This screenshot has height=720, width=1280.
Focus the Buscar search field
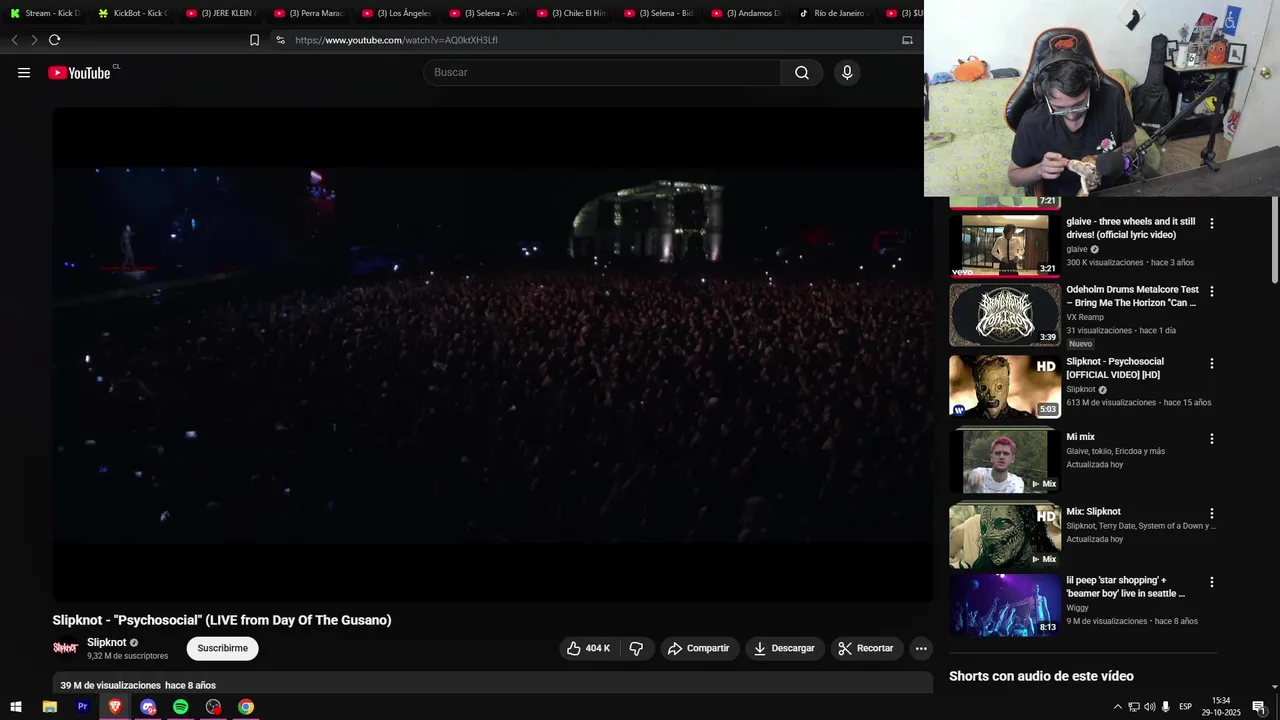tap(603, 73)
